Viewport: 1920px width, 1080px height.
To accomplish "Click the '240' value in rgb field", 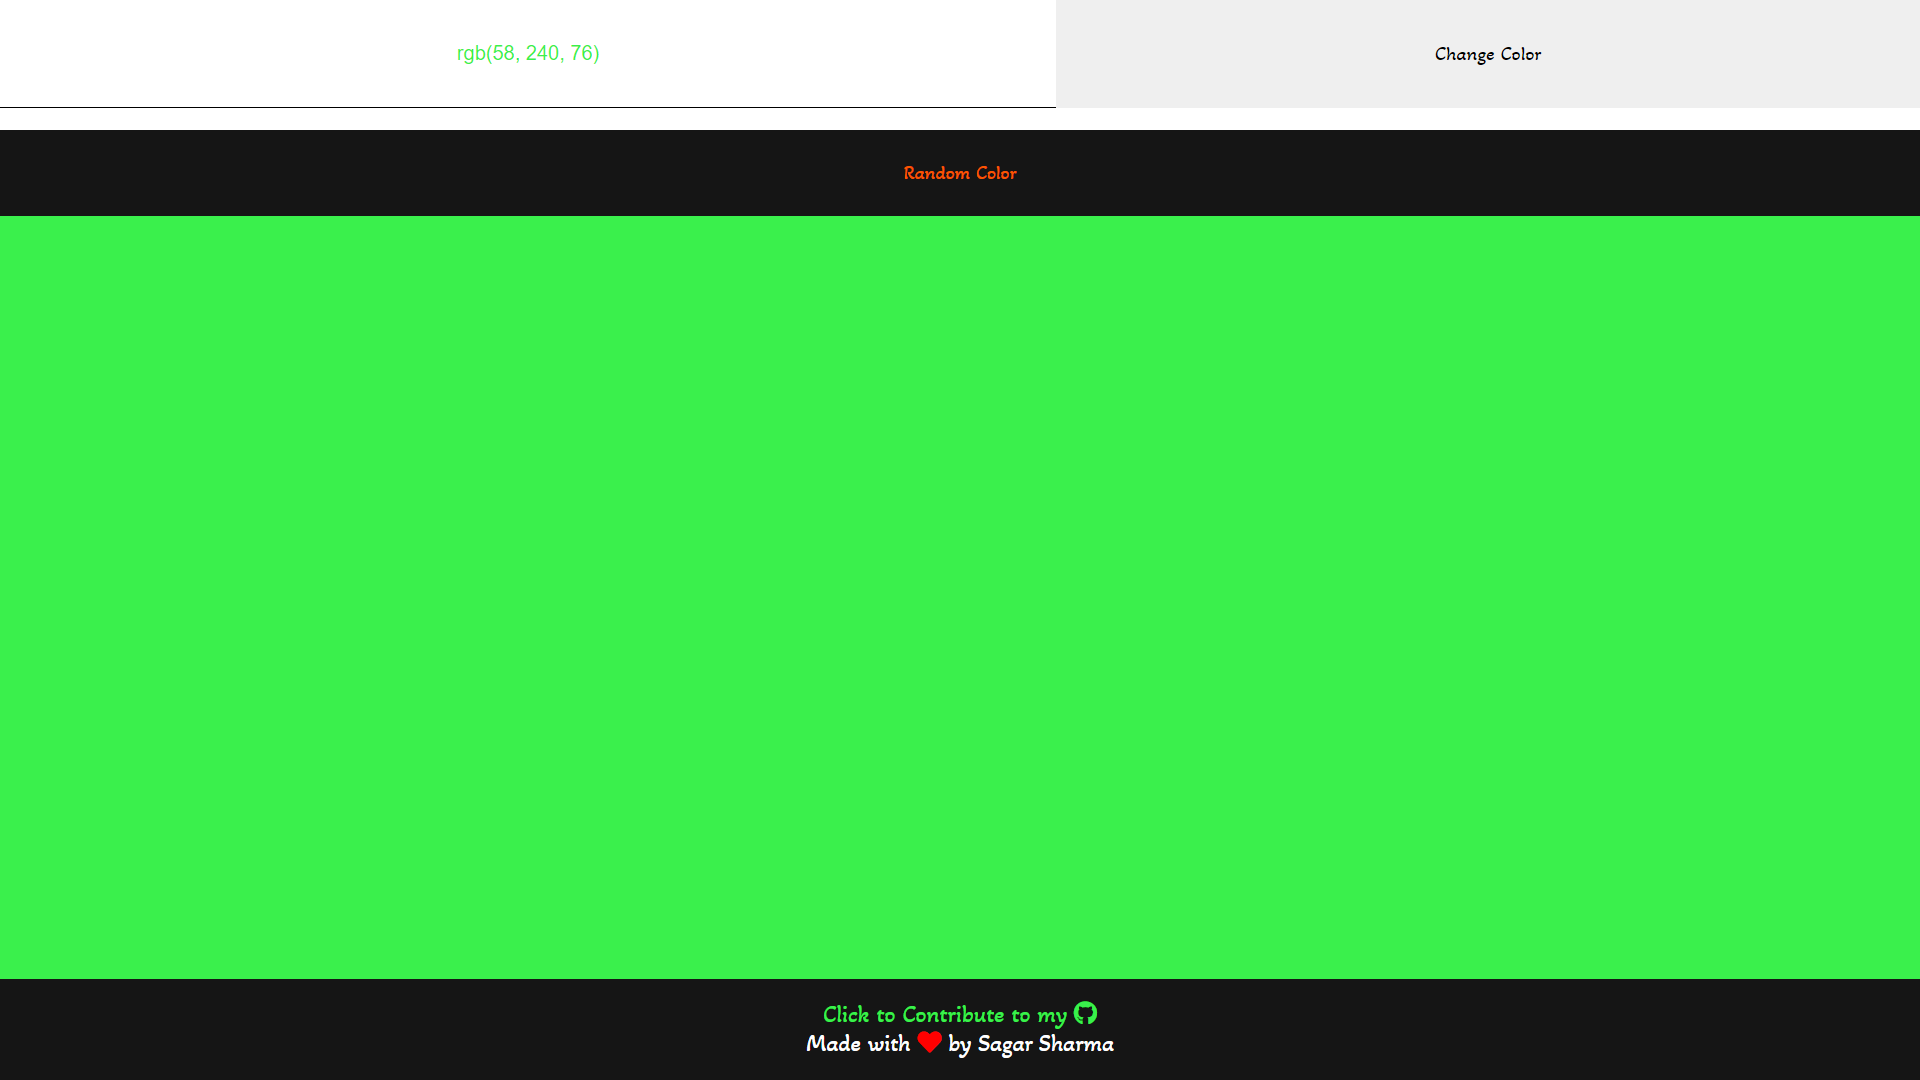I will (543, 53).
